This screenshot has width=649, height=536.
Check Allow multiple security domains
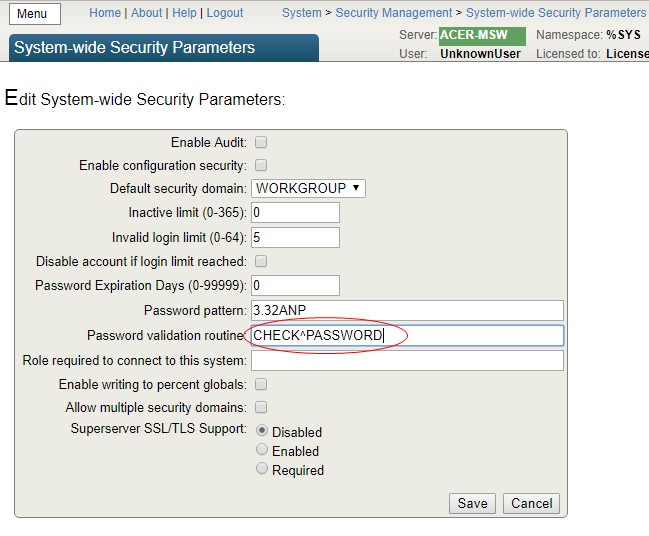coord(261,407)
